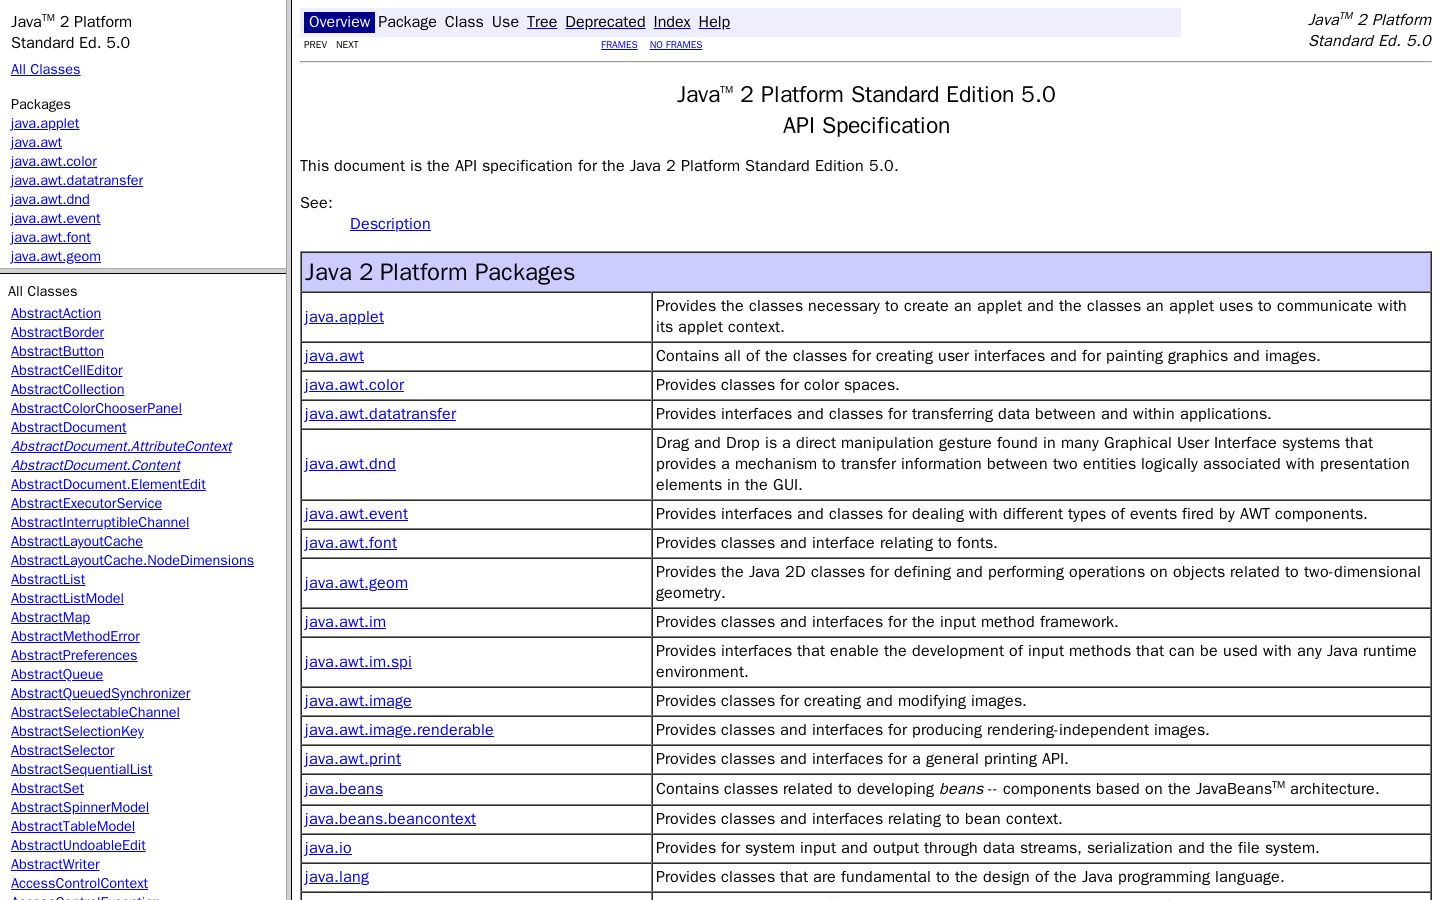Click the "API Specification" page title

[x=866, y=126]
